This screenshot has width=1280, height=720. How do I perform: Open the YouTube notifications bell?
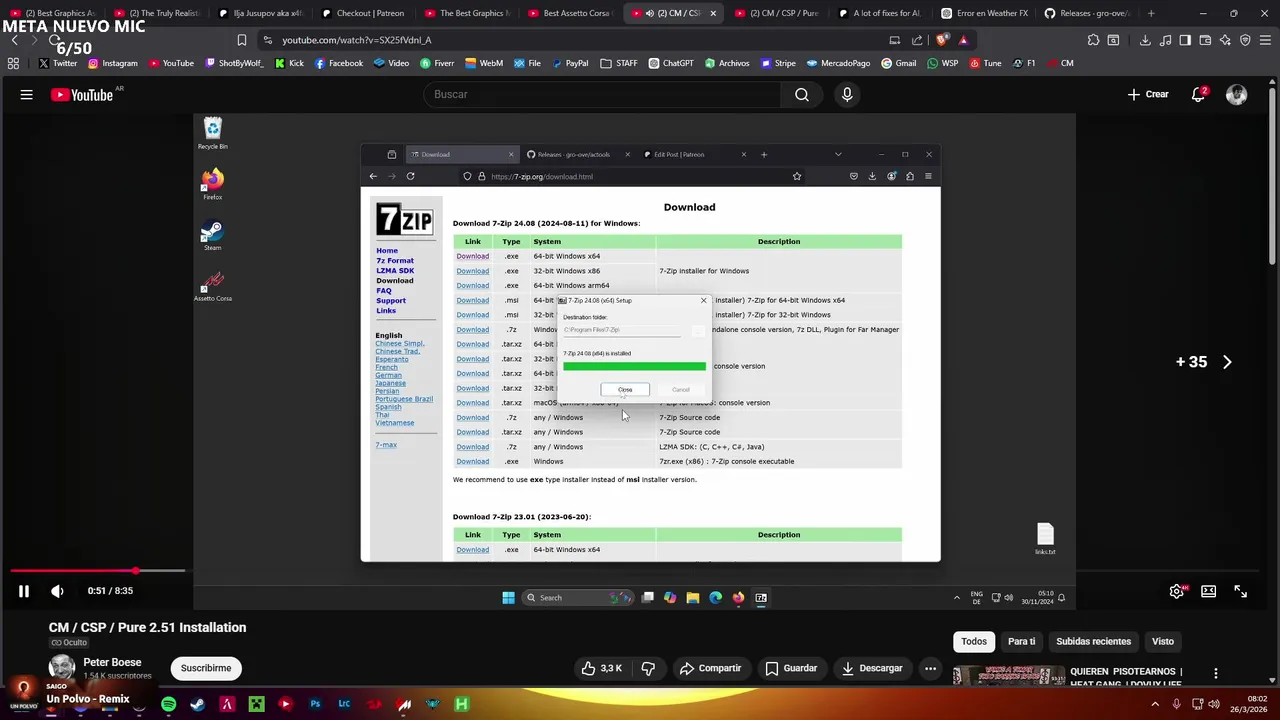click(x=1198, y=94)
